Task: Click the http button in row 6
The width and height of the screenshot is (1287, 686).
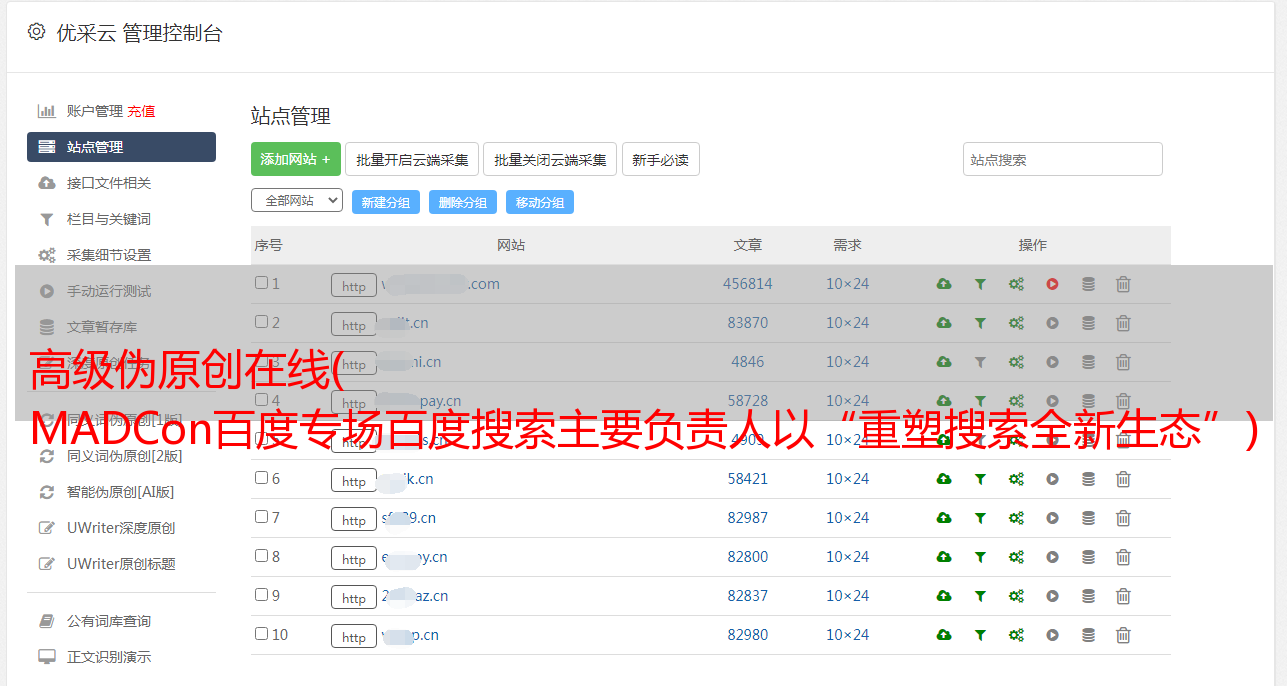Action: point(354,481)
